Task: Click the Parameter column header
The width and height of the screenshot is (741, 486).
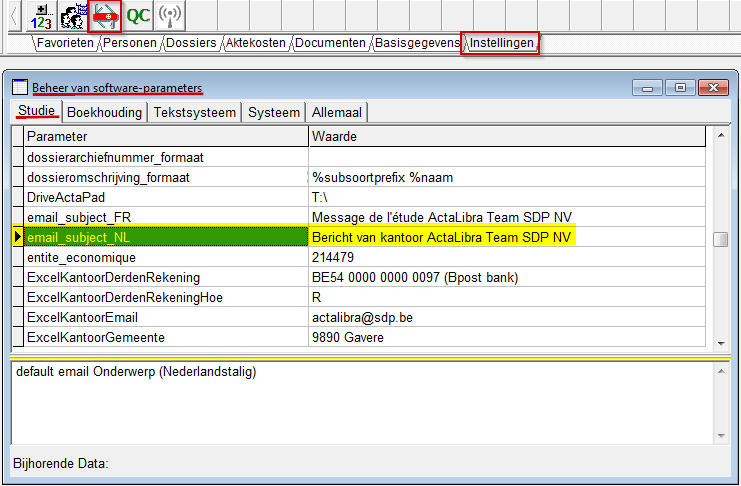Action: coord(166,137)
